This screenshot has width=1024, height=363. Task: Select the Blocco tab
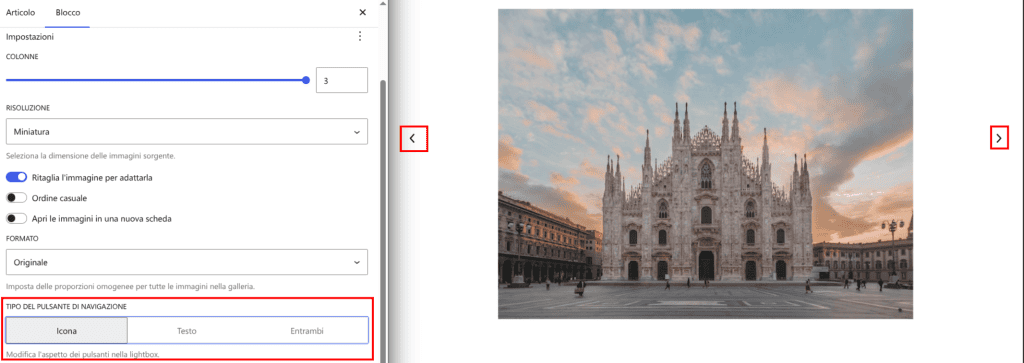point(68,12)
